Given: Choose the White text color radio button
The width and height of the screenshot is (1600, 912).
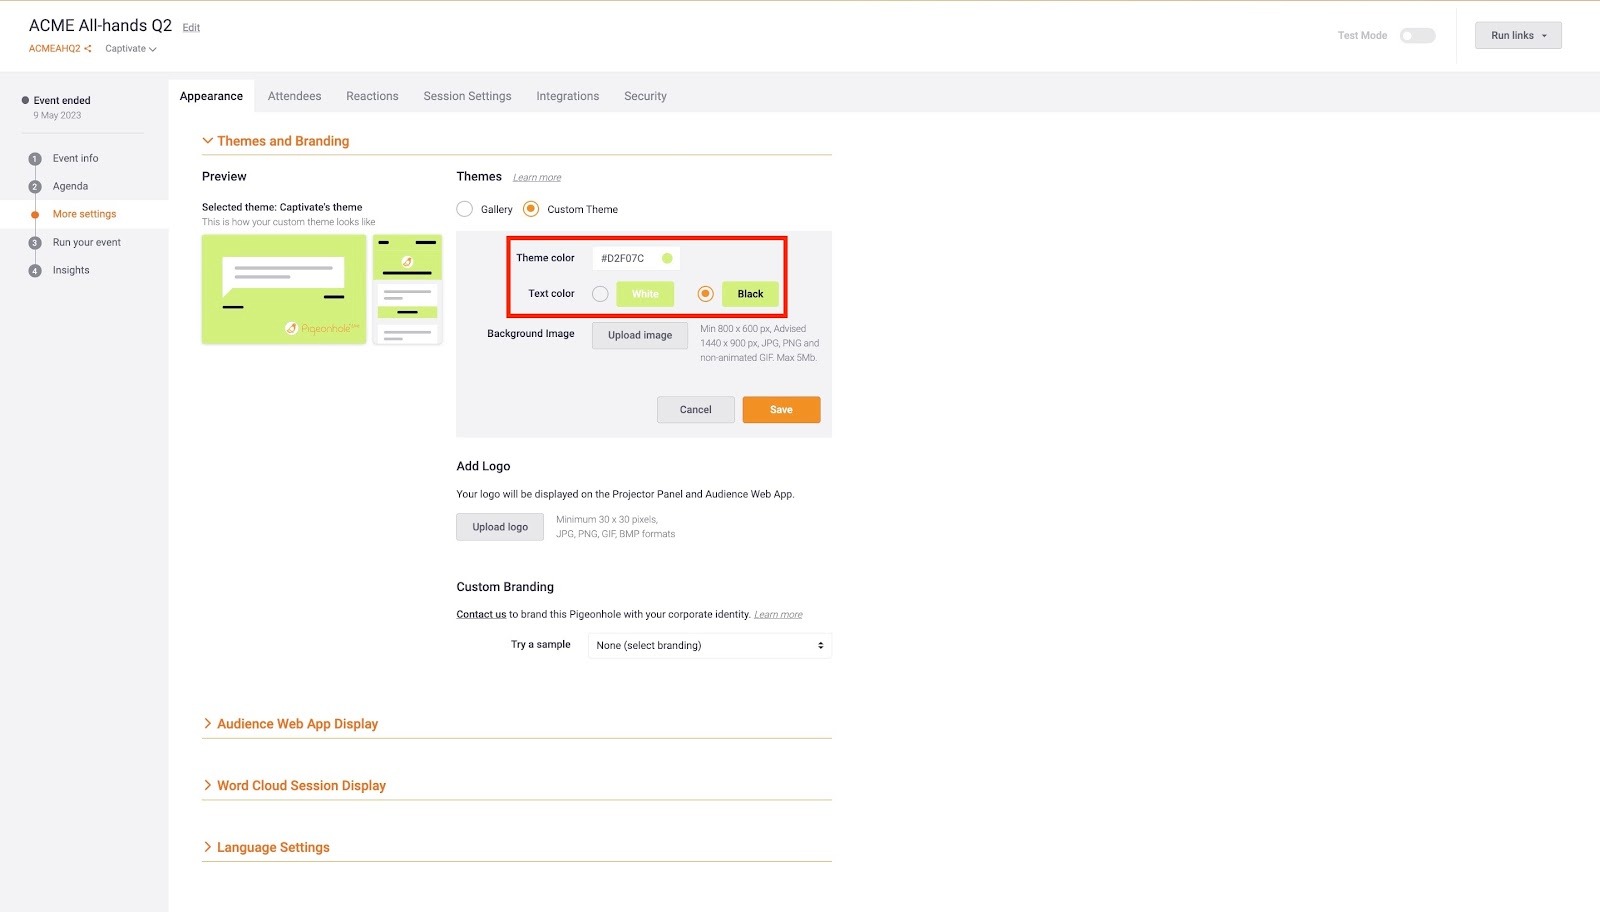Looking at the screenshot, I should coord(600,294).
